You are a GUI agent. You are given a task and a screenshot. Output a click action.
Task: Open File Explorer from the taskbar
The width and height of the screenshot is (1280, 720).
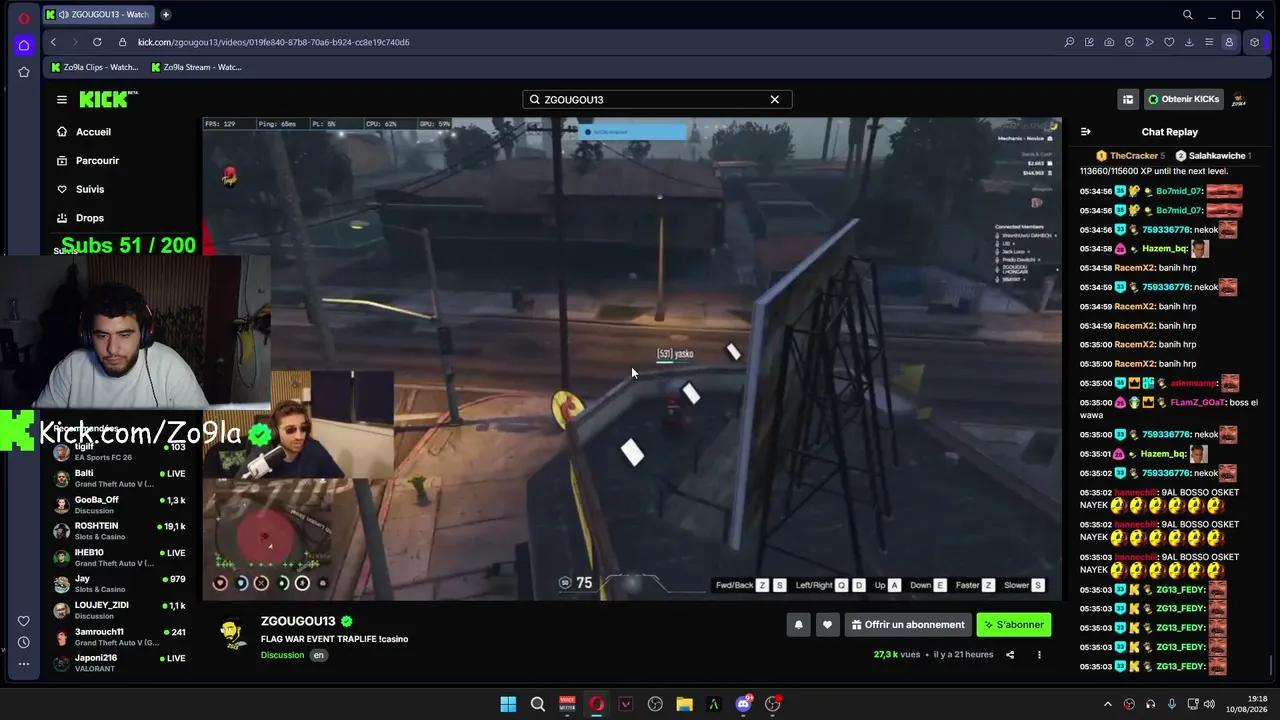[684, 704]
